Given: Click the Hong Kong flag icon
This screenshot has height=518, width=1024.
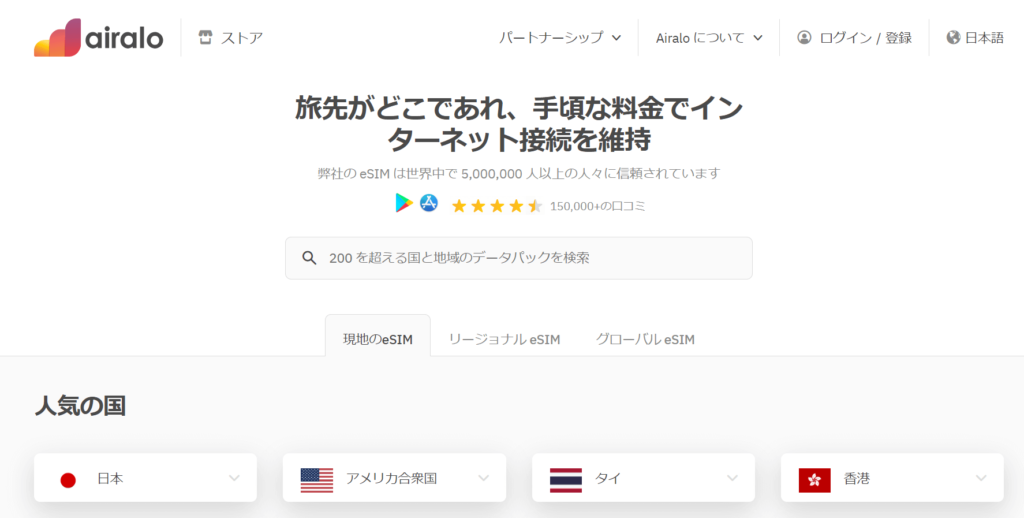Looking at the screenshot, I should click(814, 480).
